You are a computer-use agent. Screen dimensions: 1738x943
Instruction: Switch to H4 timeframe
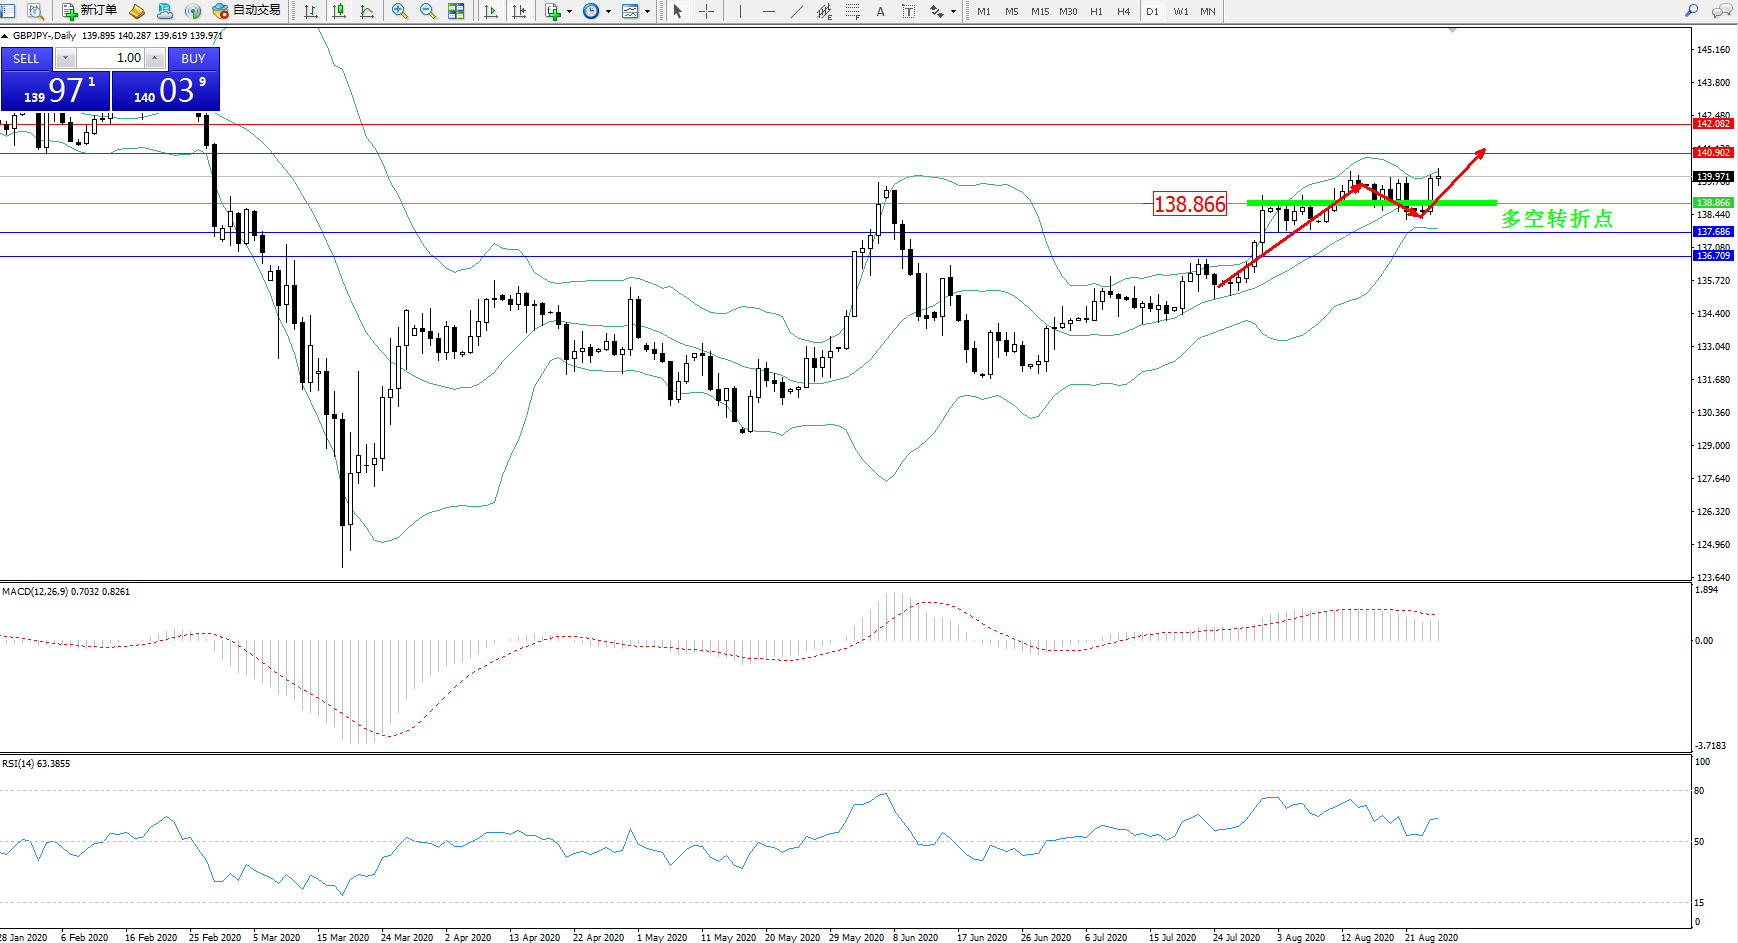tap(1123, 11)
